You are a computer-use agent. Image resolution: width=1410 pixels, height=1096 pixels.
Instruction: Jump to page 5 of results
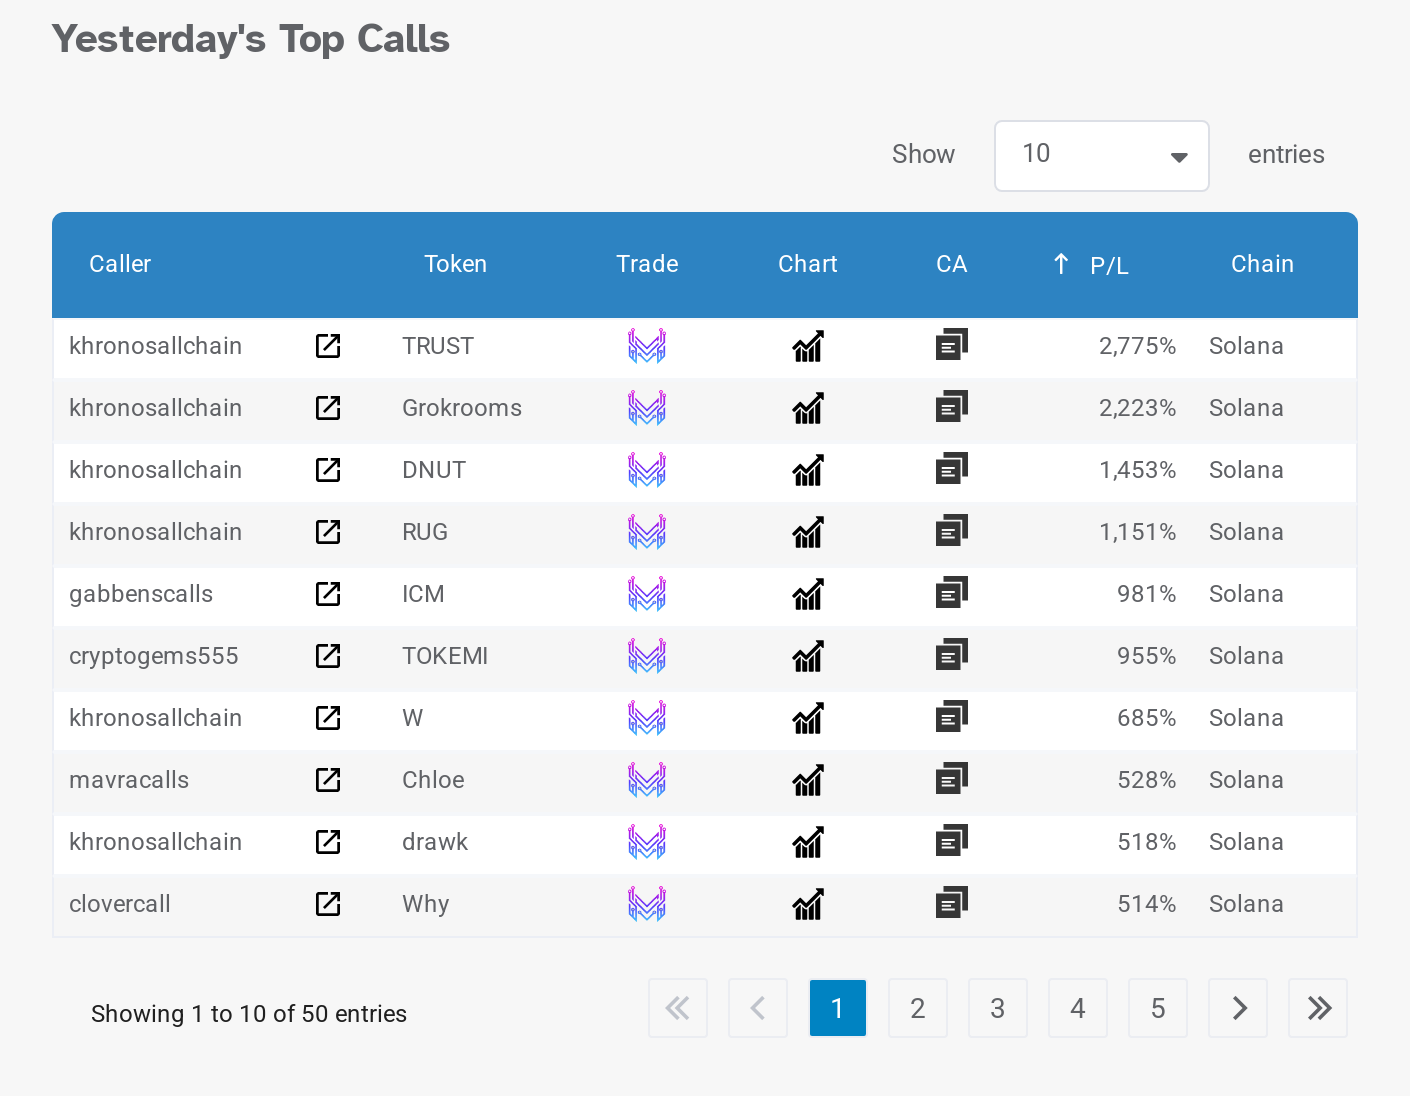tap(1157, 1008)
